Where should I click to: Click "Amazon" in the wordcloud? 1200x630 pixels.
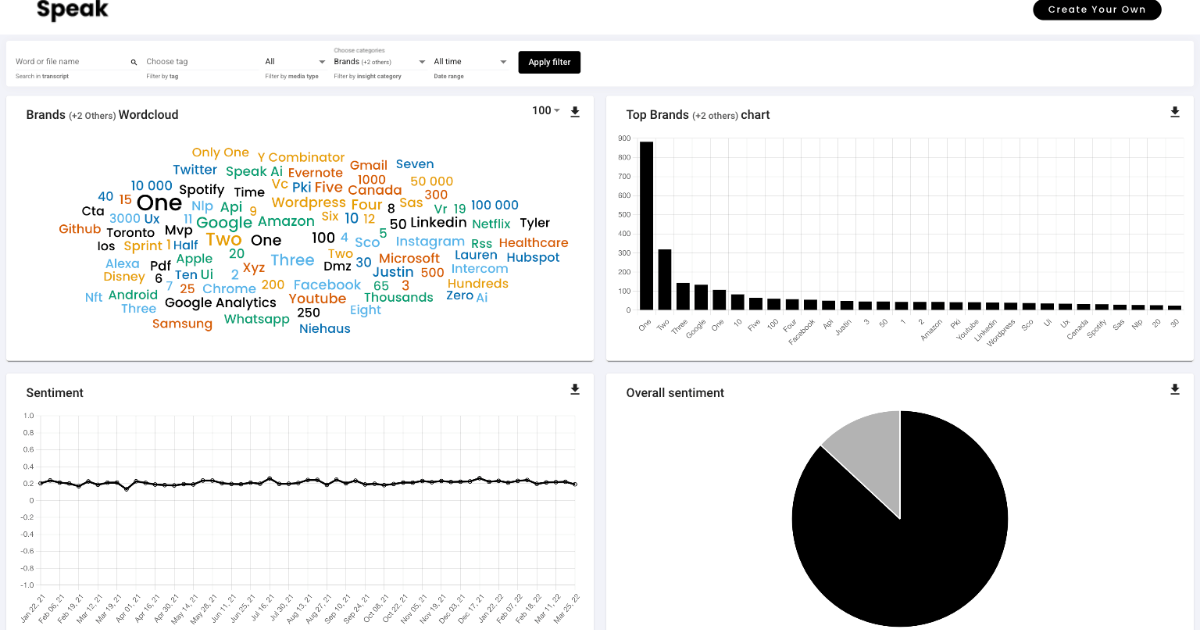286,222
